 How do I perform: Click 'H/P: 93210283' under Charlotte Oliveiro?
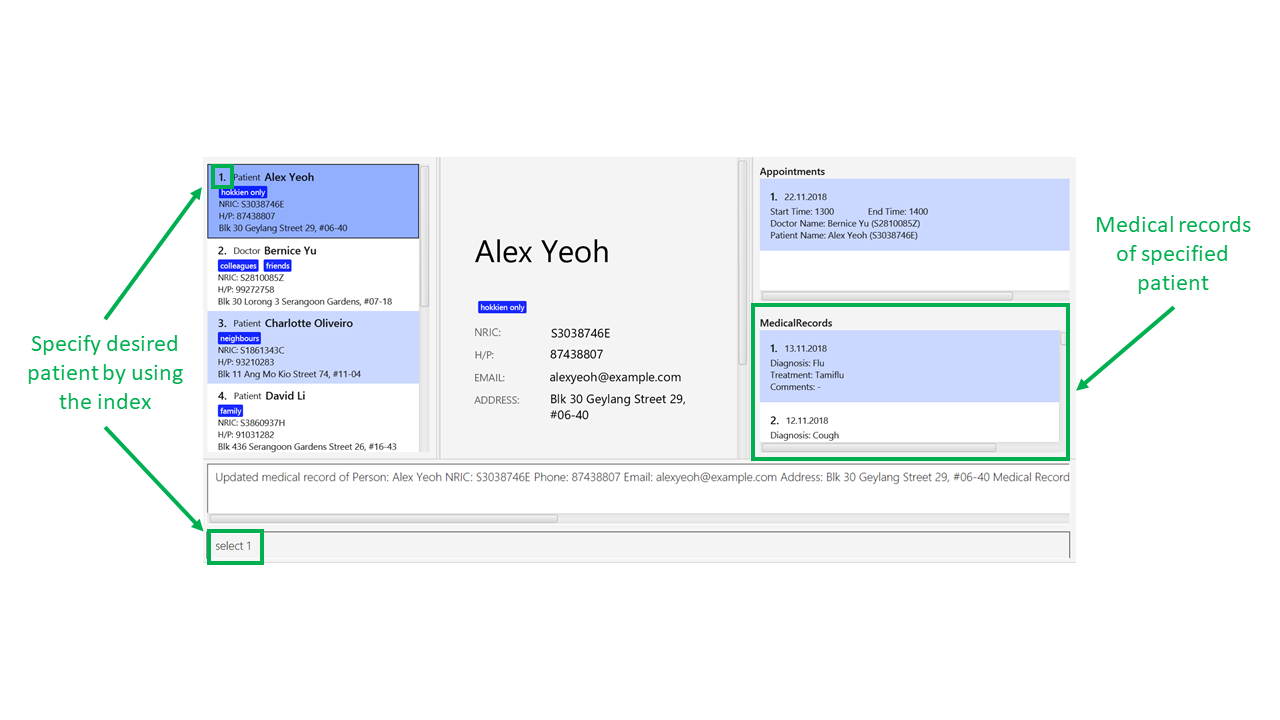point(246,362)
